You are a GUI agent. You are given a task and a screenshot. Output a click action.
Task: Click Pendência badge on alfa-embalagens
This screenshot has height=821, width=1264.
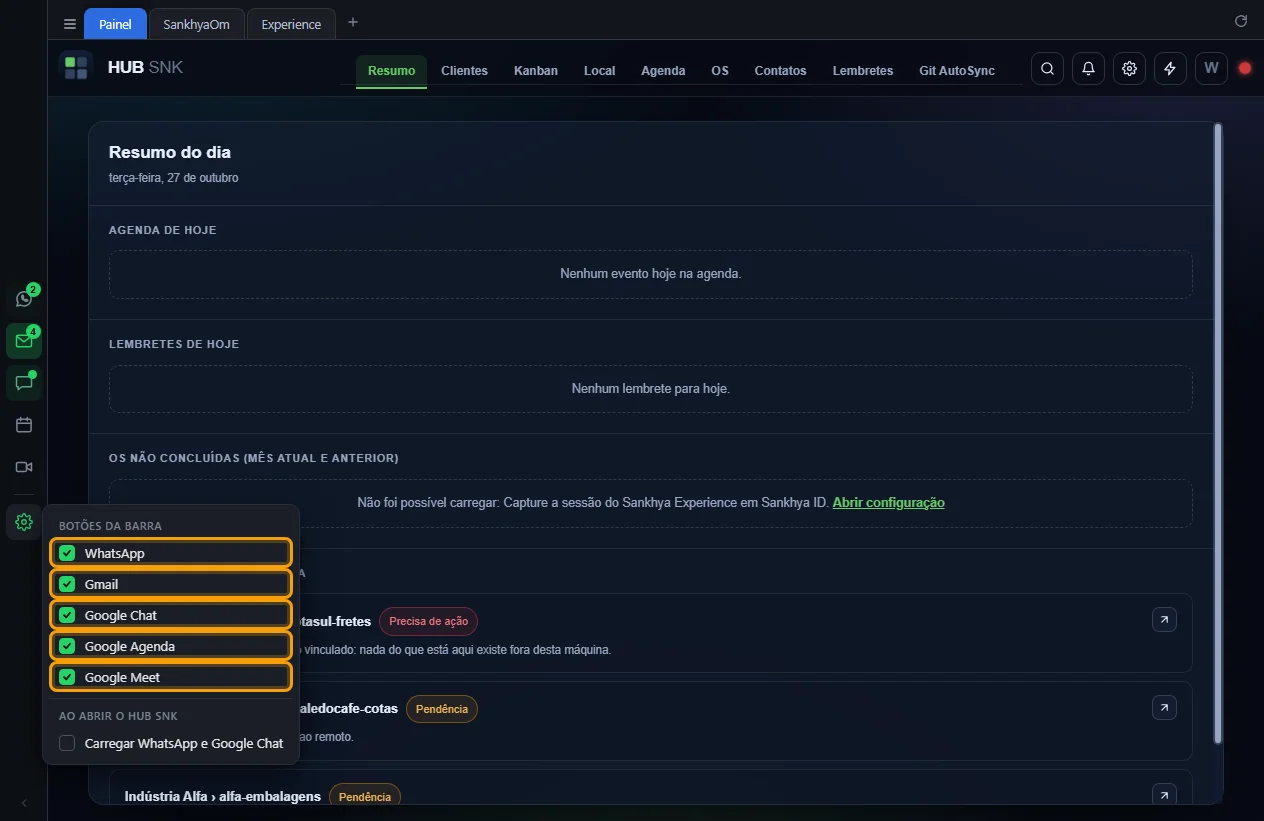tap(365, 796)
